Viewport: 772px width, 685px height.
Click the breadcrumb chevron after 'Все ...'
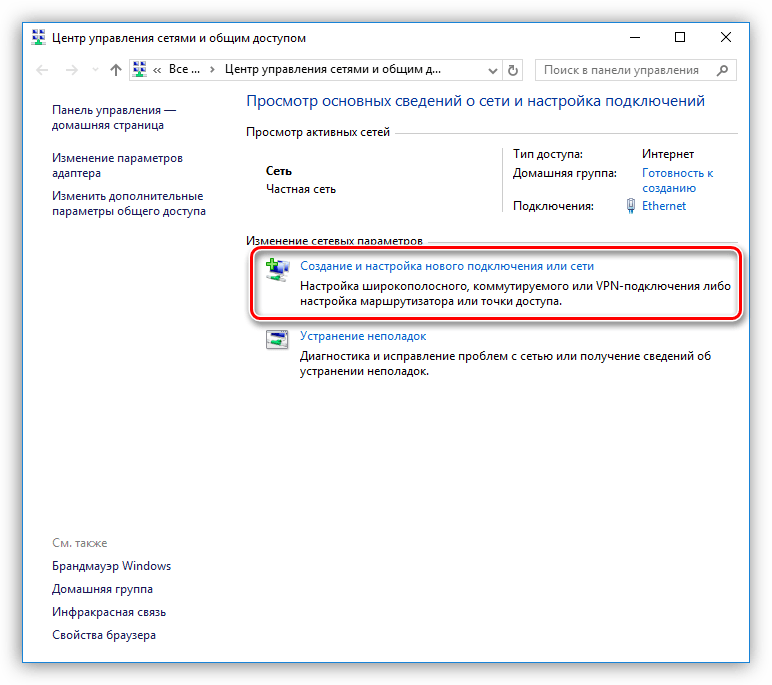(x=212, y=70)
